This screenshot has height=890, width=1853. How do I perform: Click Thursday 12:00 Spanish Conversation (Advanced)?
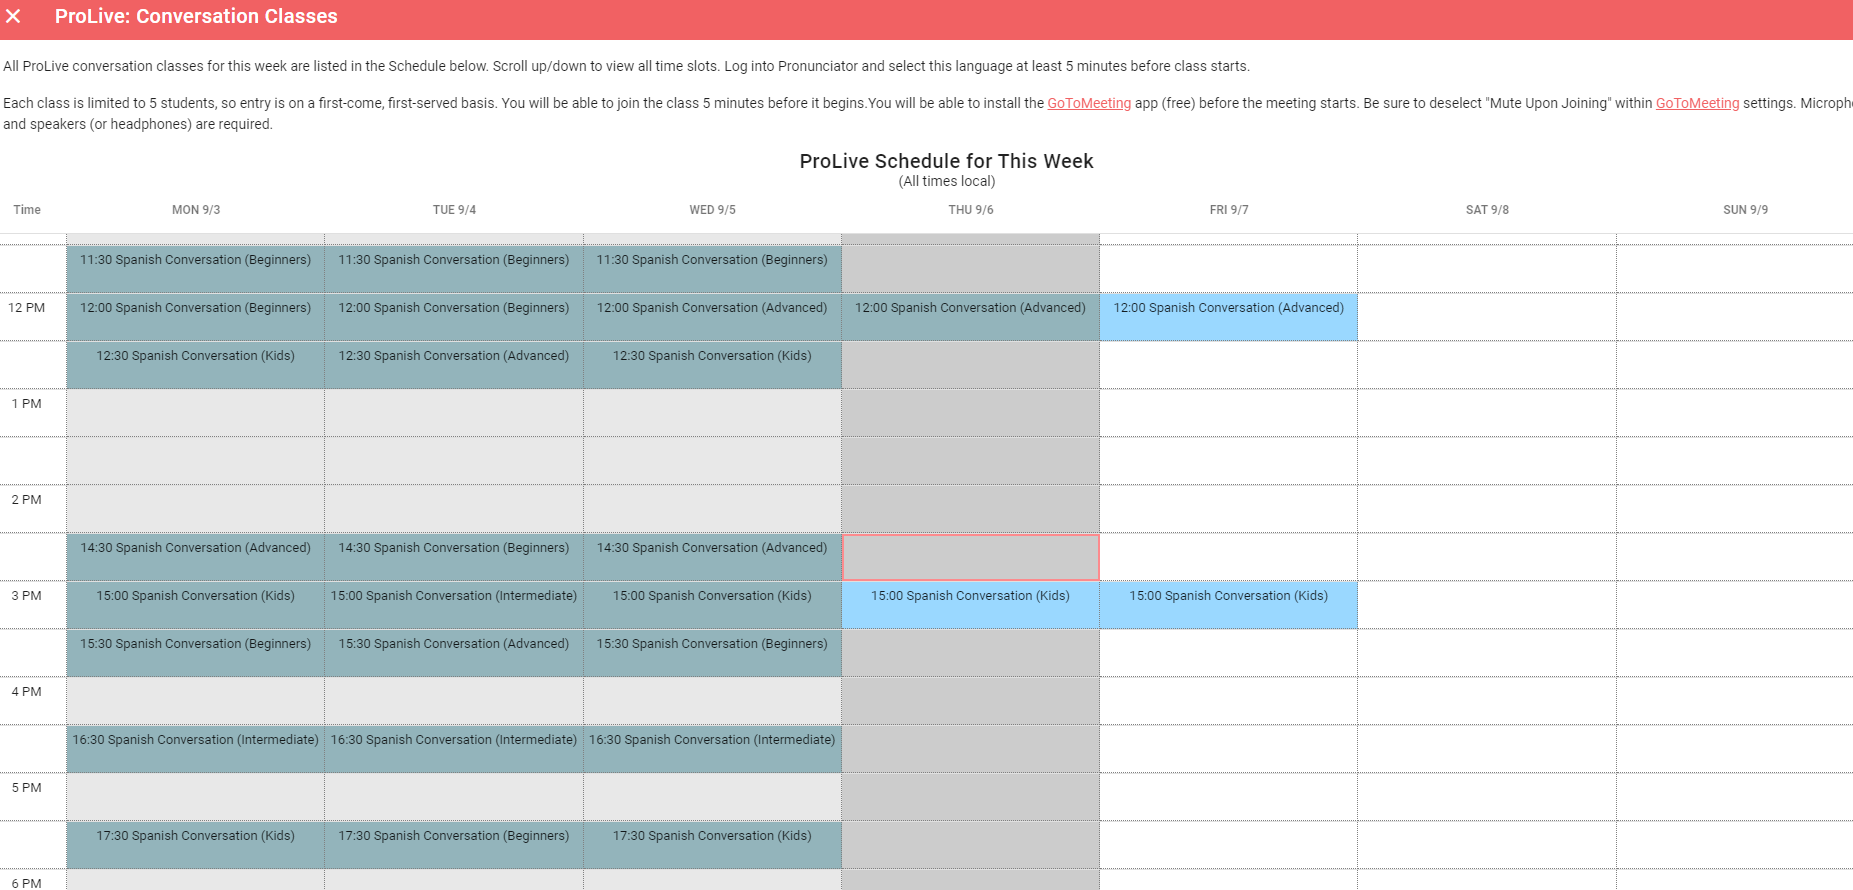click(970, 316)
